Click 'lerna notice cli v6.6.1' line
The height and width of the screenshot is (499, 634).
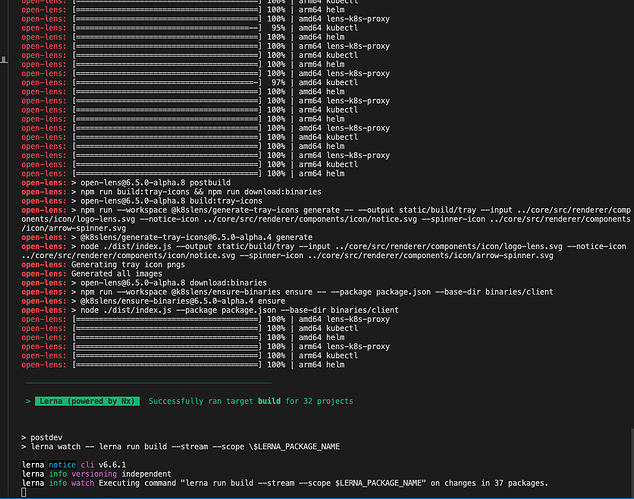click(x=74, y=465)
